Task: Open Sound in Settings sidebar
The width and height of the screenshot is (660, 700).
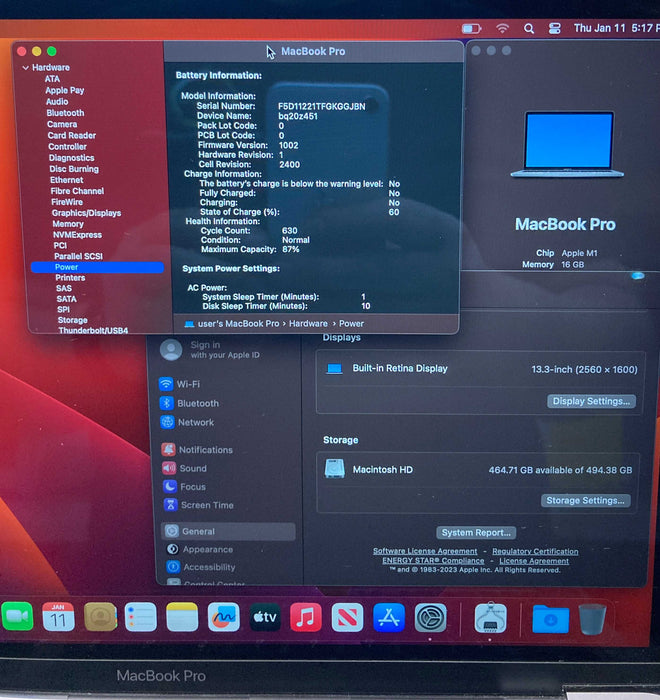Action: pyautogui.click(x=185, y=468)
